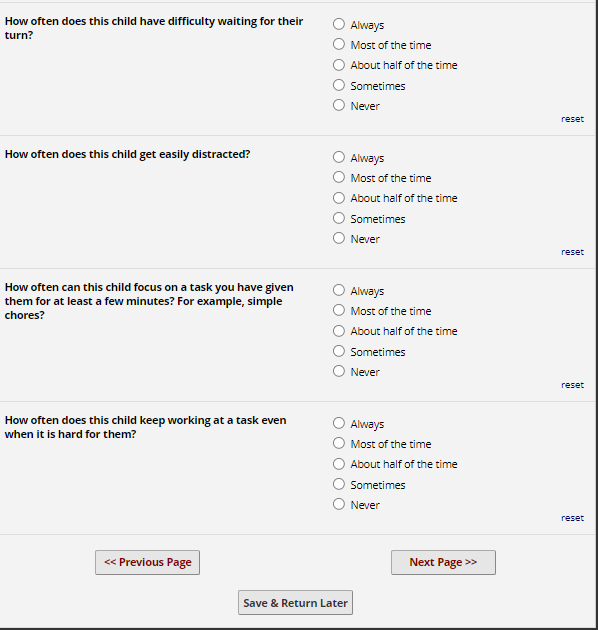Reset the focus on task answer
Screen dimensions: 598x630
click(x=572, y=385)
